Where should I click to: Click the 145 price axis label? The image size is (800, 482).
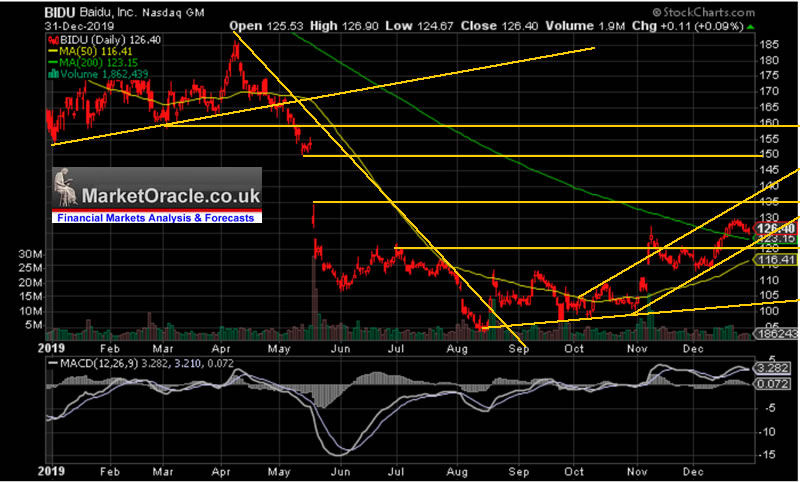[x=768, y=170]
